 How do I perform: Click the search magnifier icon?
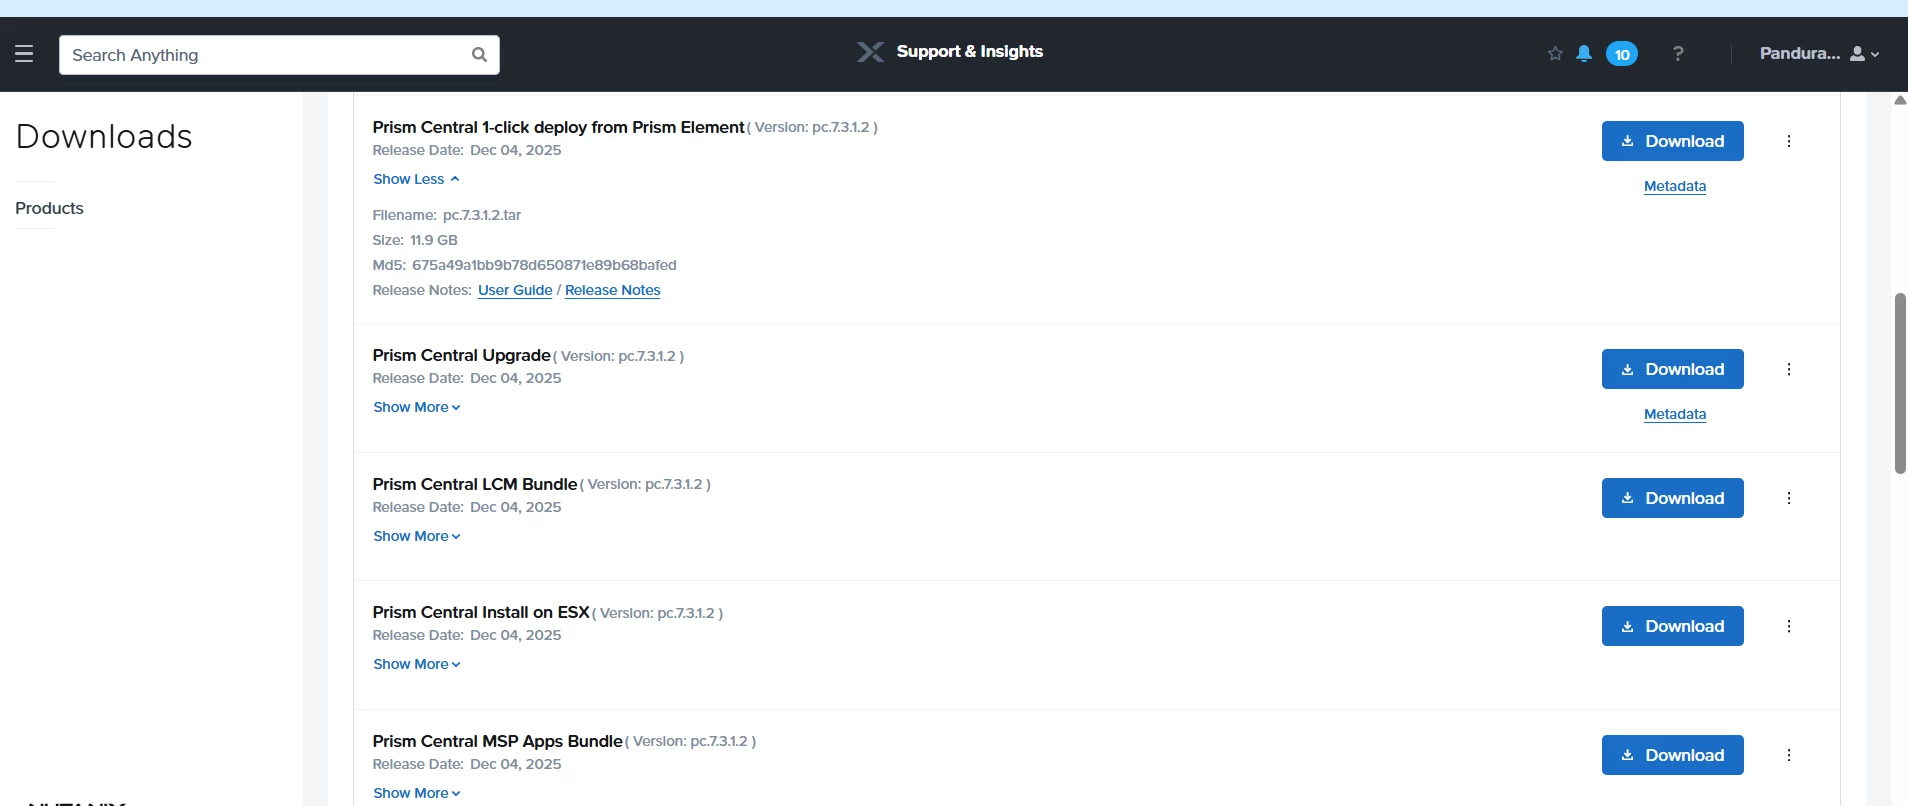coord(479,55)
